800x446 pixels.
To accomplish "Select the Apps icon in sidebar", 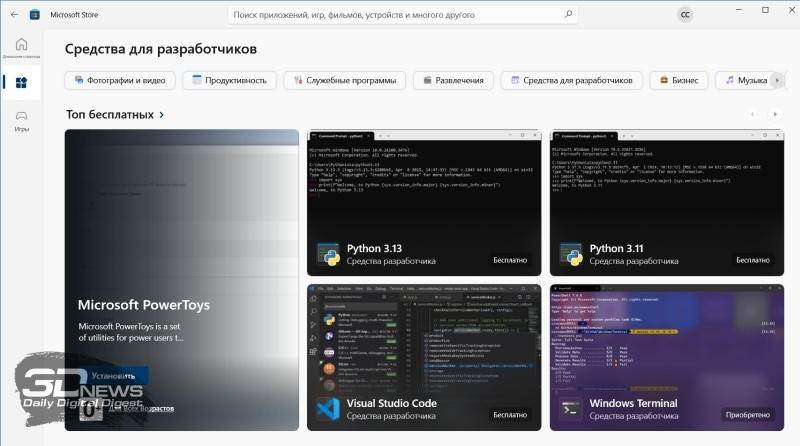I will (21, 83).
